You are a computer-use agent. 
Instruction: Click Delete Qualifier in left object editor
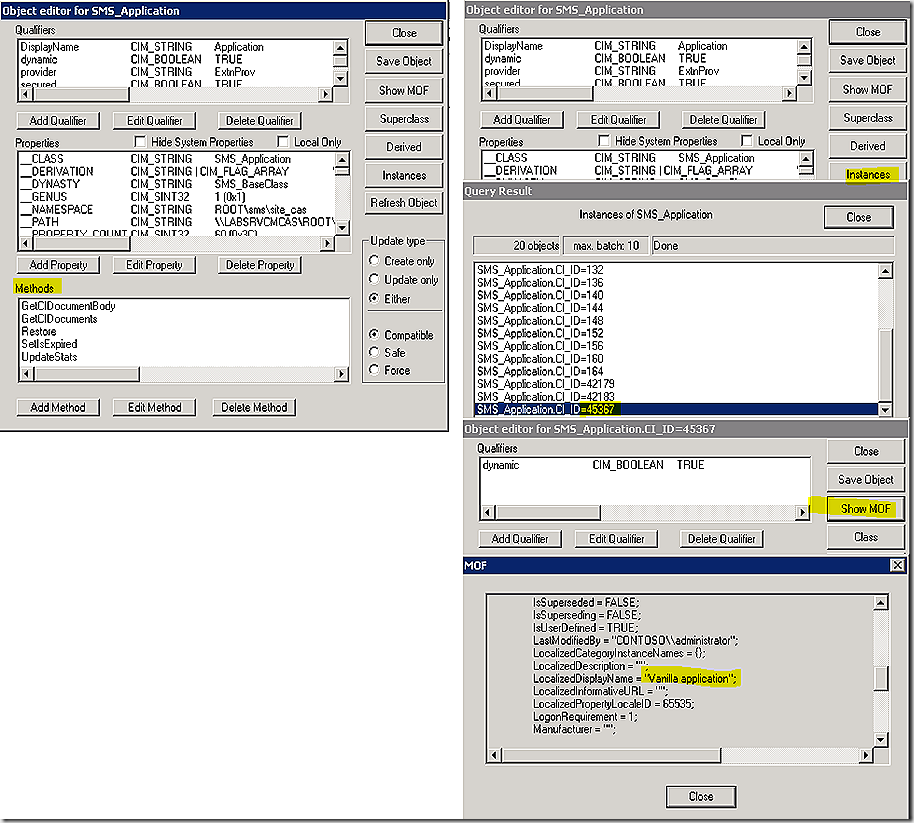tap(259, 121)
